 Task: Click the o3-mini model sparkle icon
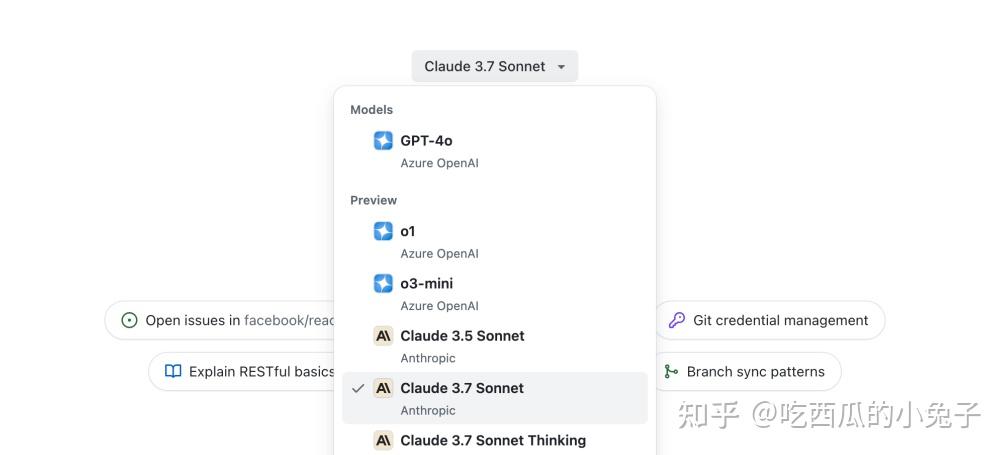(x=383, y=284)
